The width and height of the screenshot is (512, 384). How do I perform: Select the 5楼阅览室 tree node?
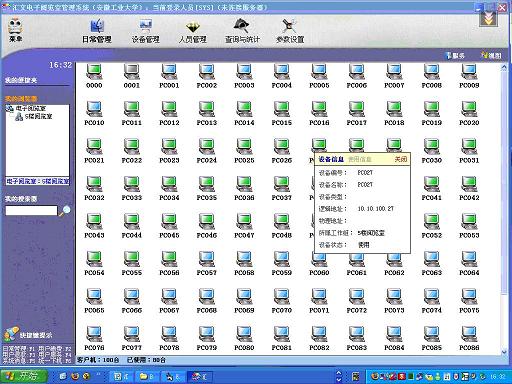pyautogui.click(x=38, y=116)
